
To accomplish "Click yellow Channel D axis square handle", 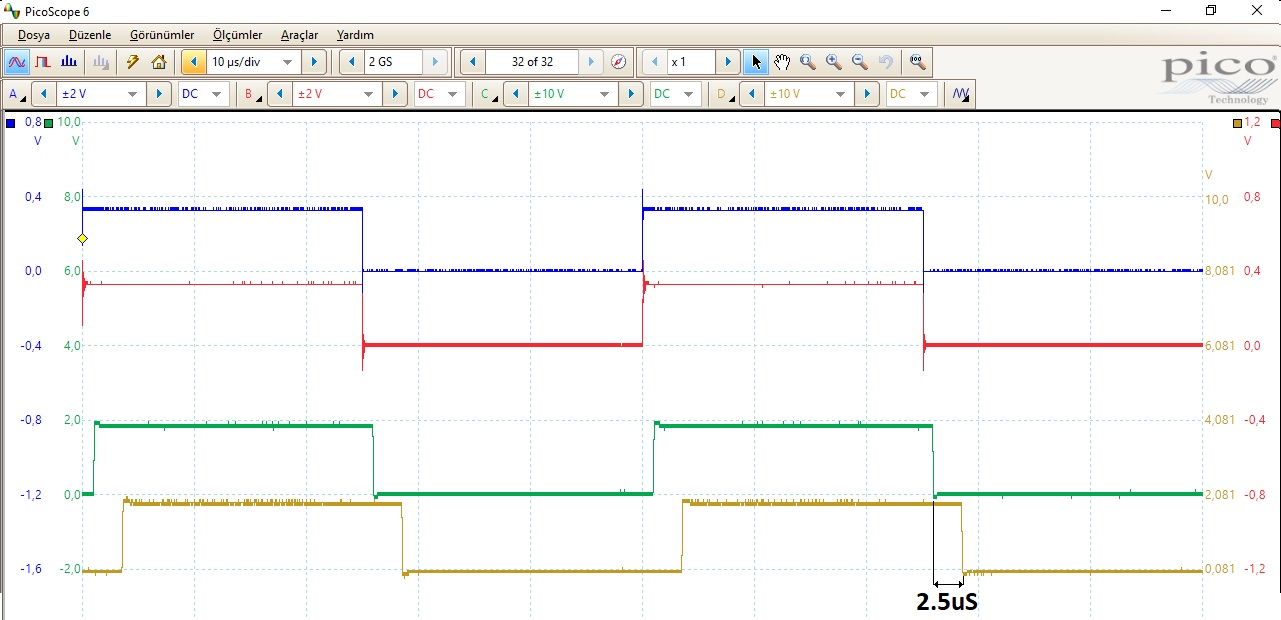I will tap(1238, 123).
